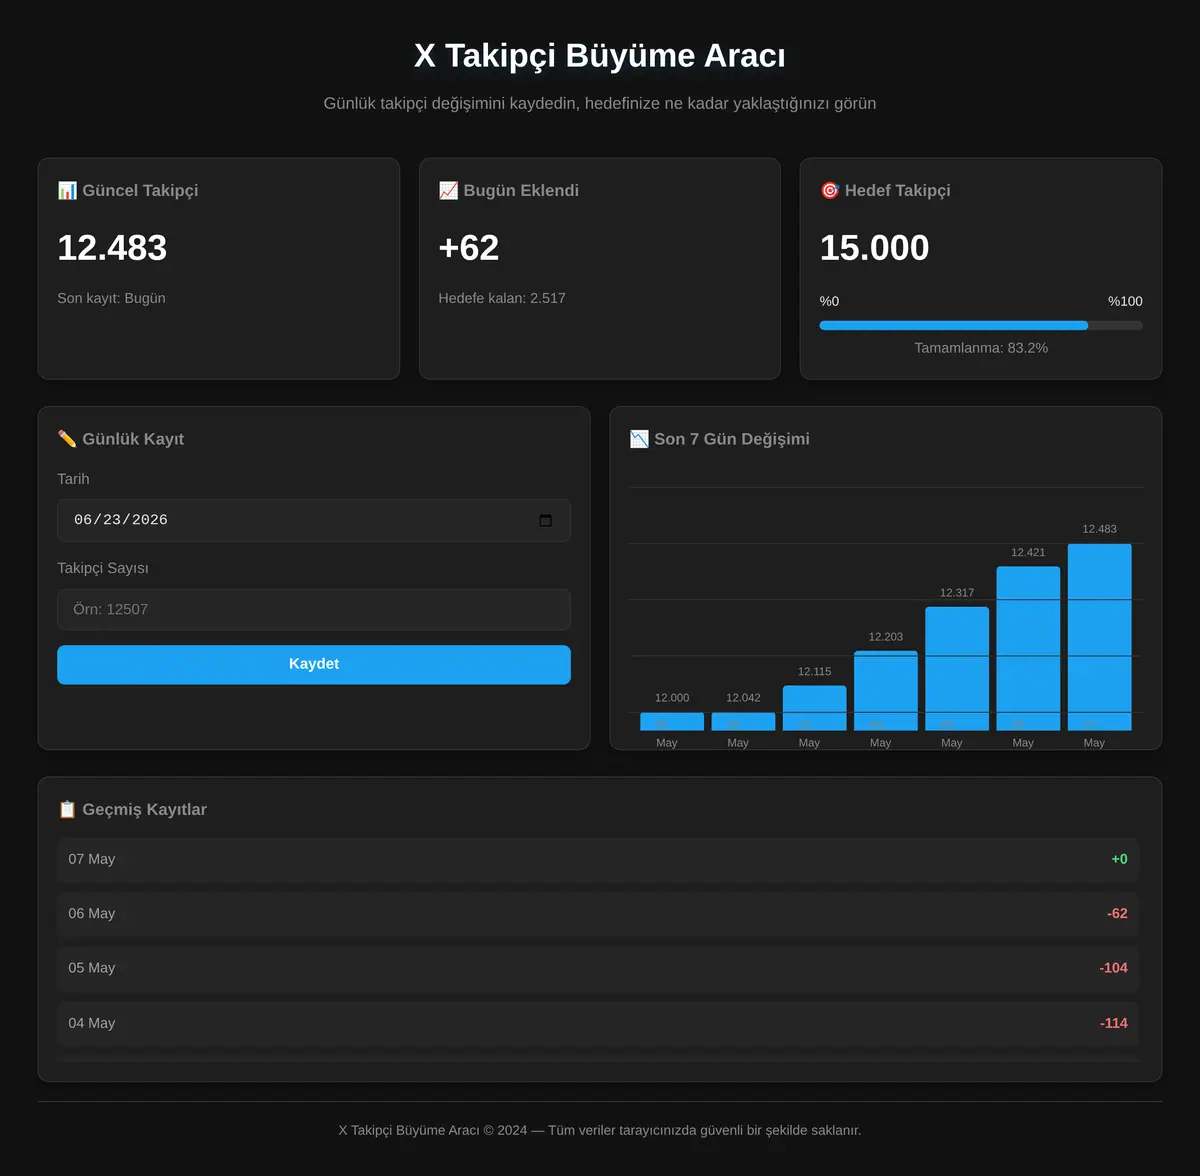The width and height of the screenshot is (1200, 1176).
Task: Click the -62 change value
Action: click(x=1117, y=914)
